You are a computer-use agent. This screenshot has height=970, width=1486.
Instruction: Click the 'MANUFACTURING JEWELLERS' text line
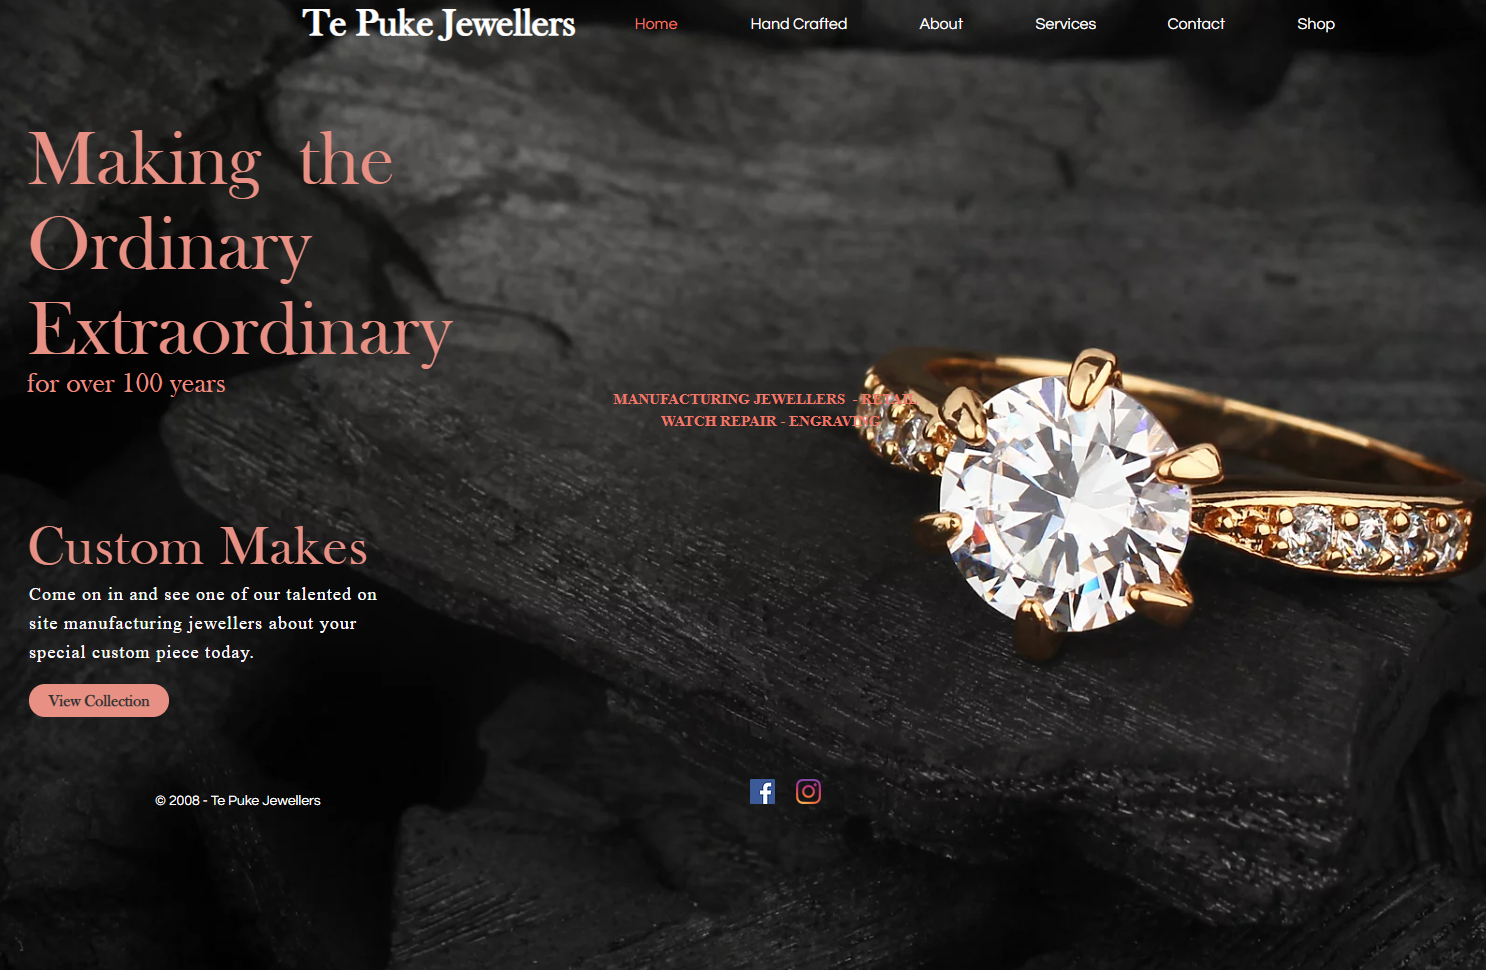coord(763,399)
